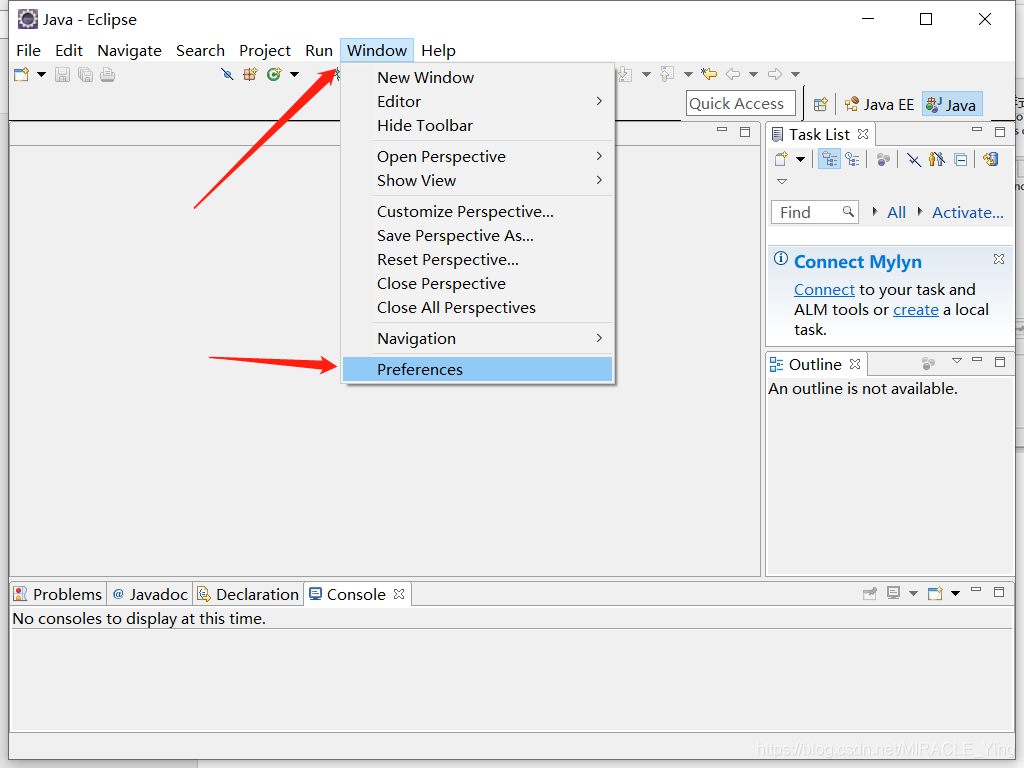Click the New Java Package icon
Viewport: 1024px width, 768px height.
pyautogui.click(x=250, y=74)
